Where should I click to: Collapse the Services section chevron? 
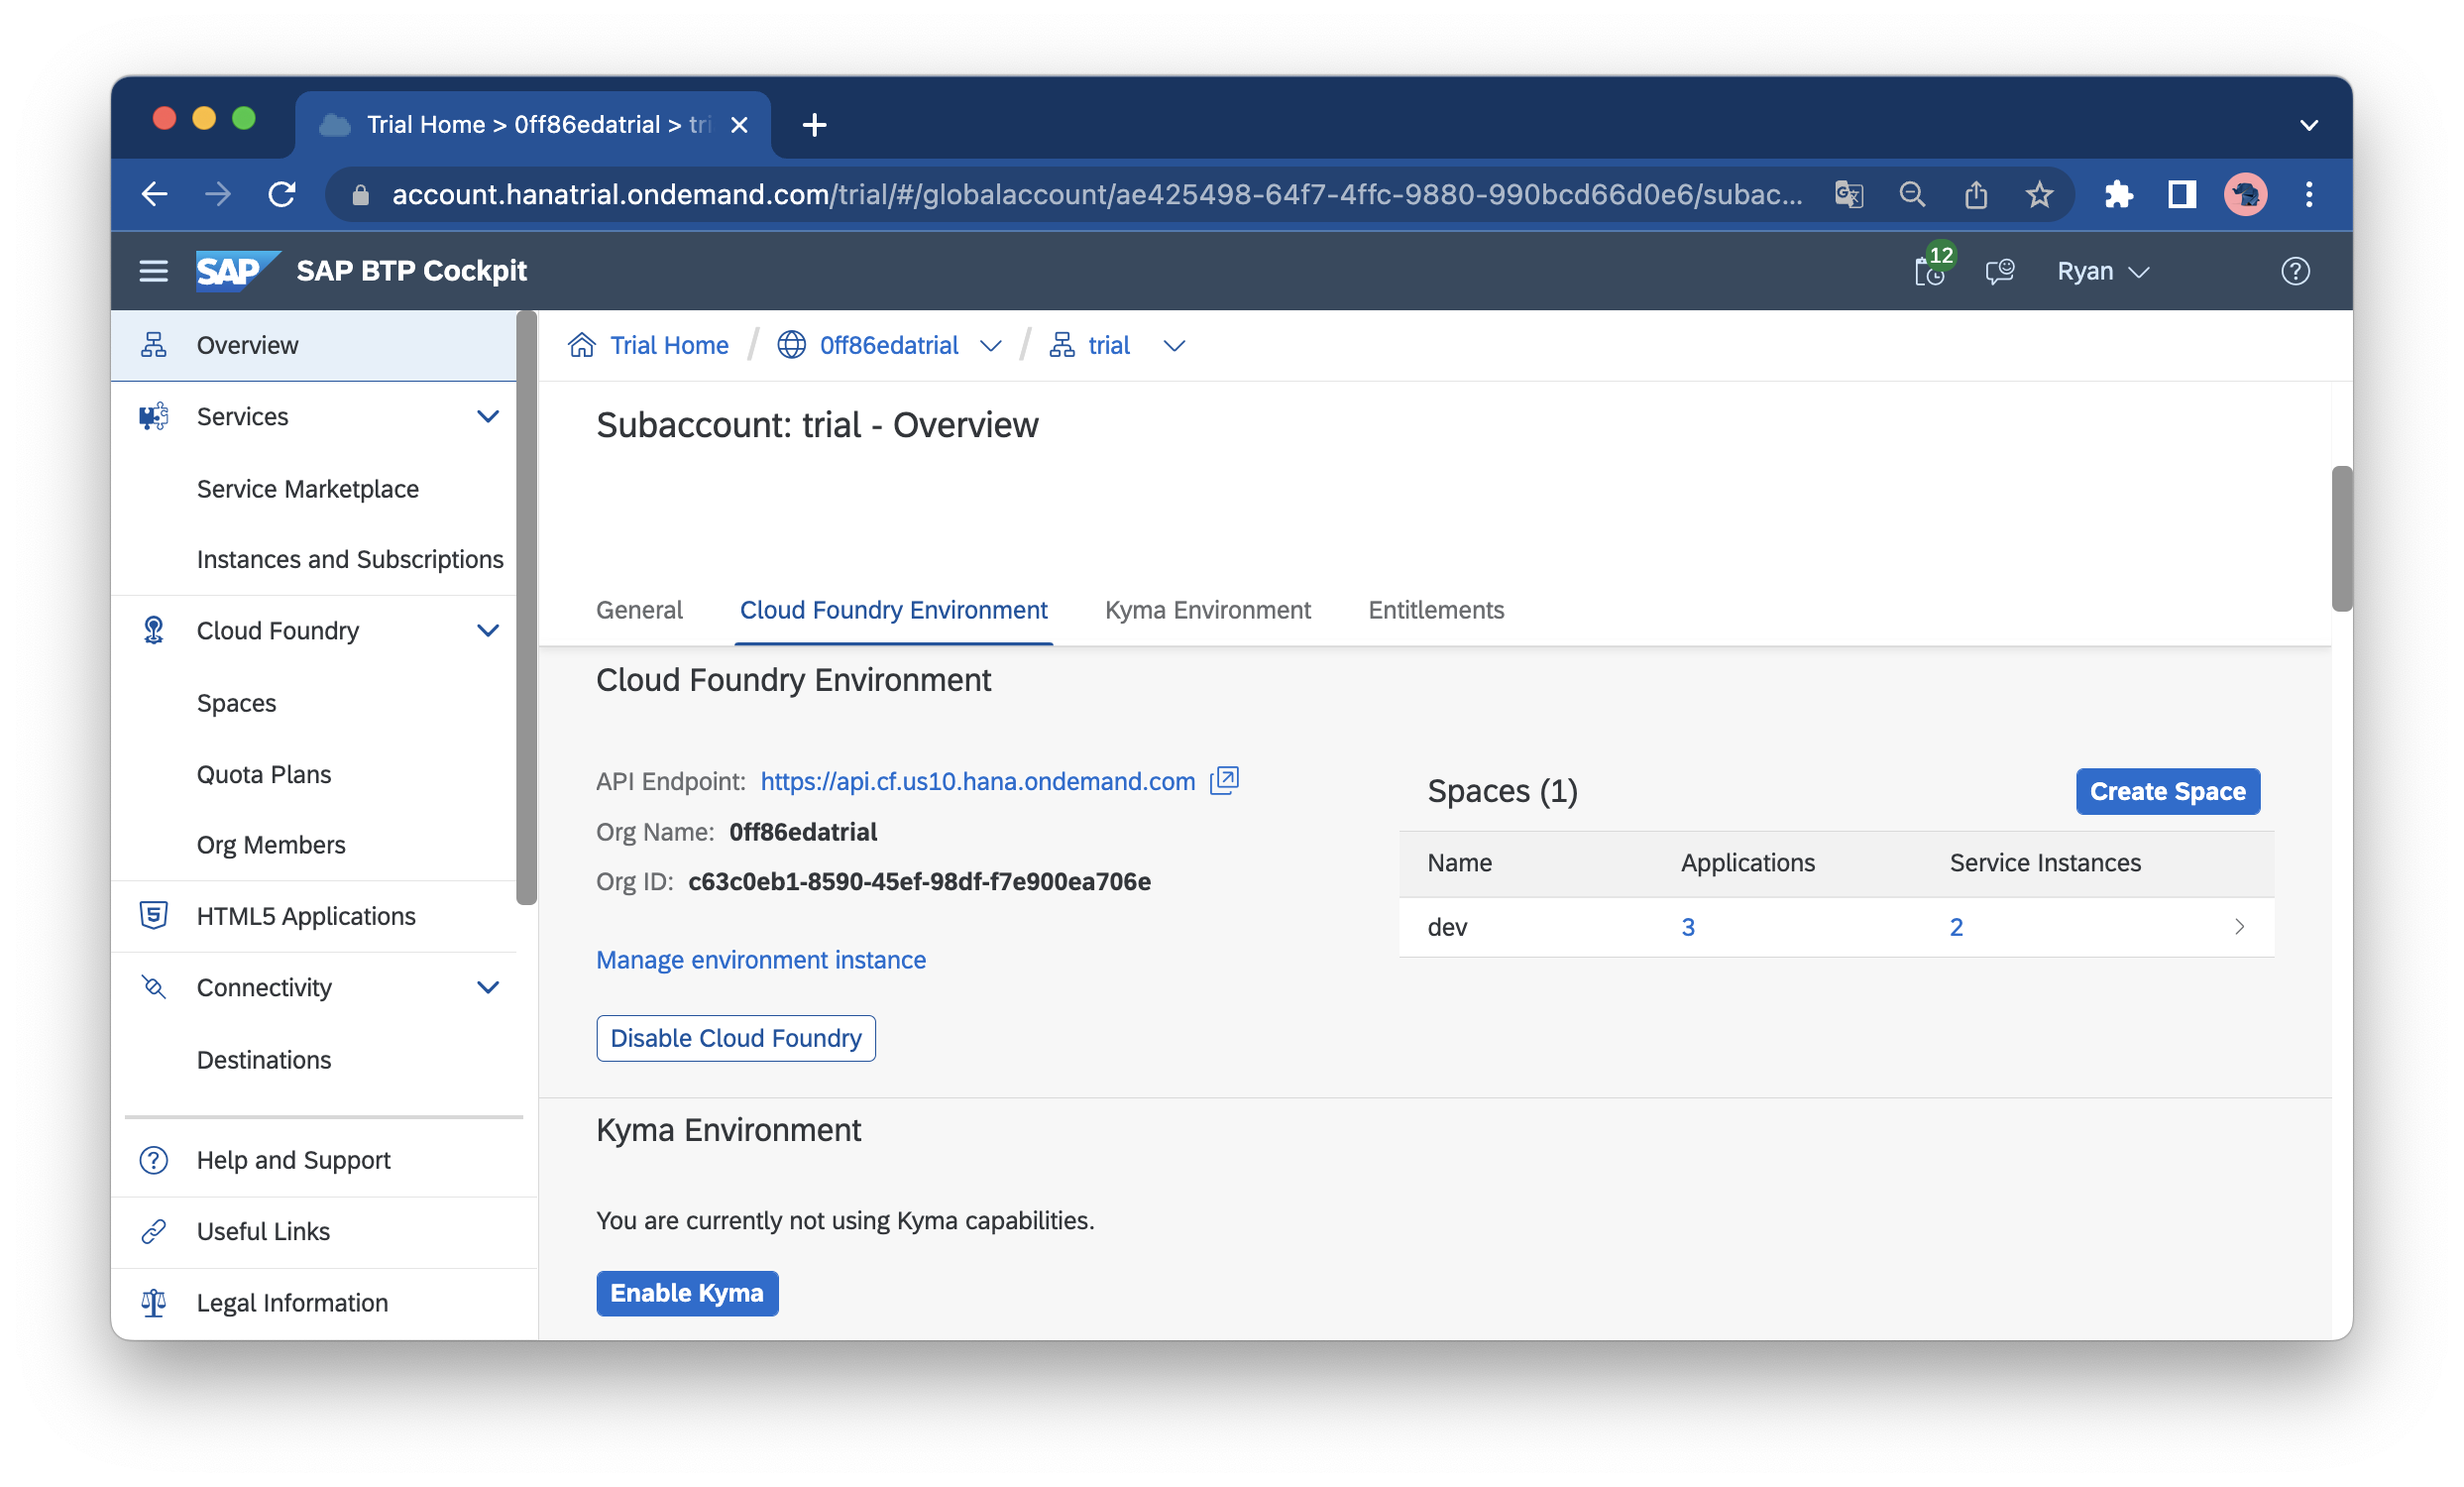tap(487, 416)
